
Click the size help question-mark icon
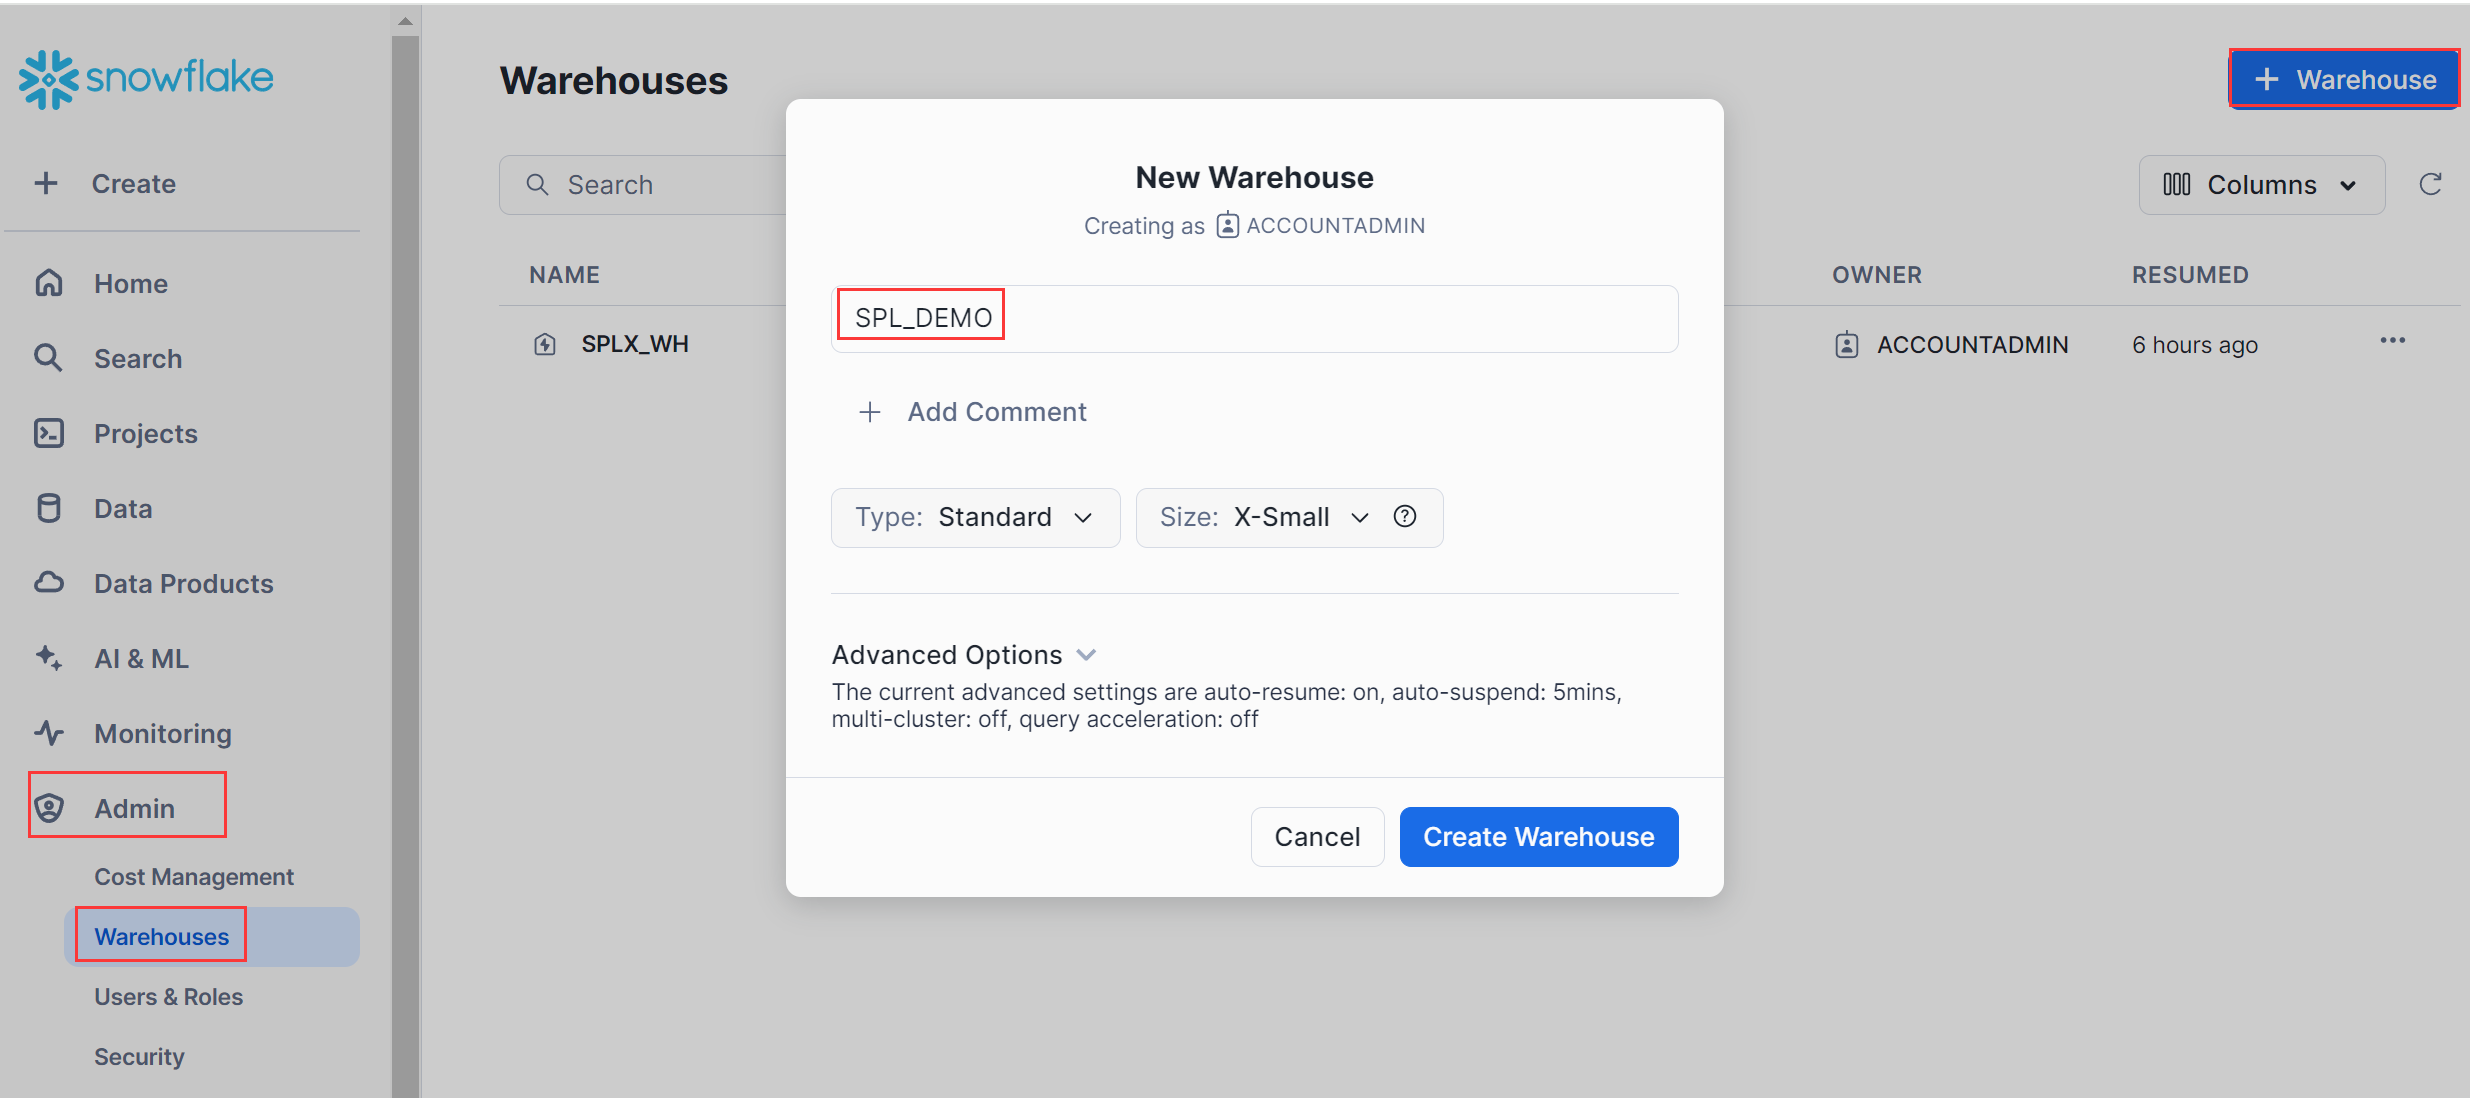pos(1405,516)
